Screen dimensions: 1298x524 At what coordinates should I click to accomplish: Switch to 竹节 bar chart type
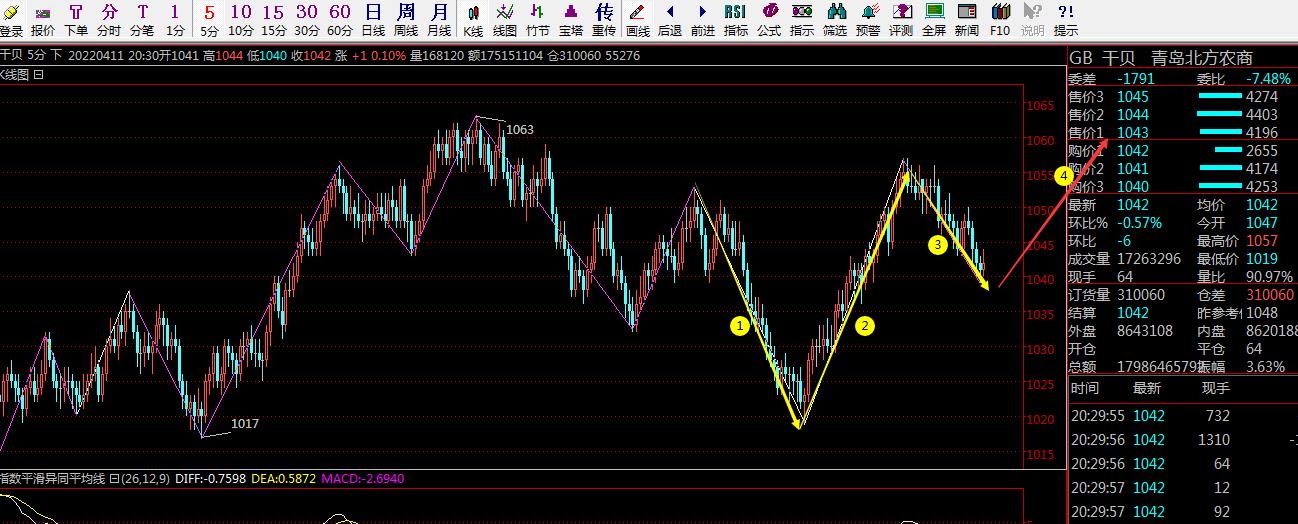point(538,19)
